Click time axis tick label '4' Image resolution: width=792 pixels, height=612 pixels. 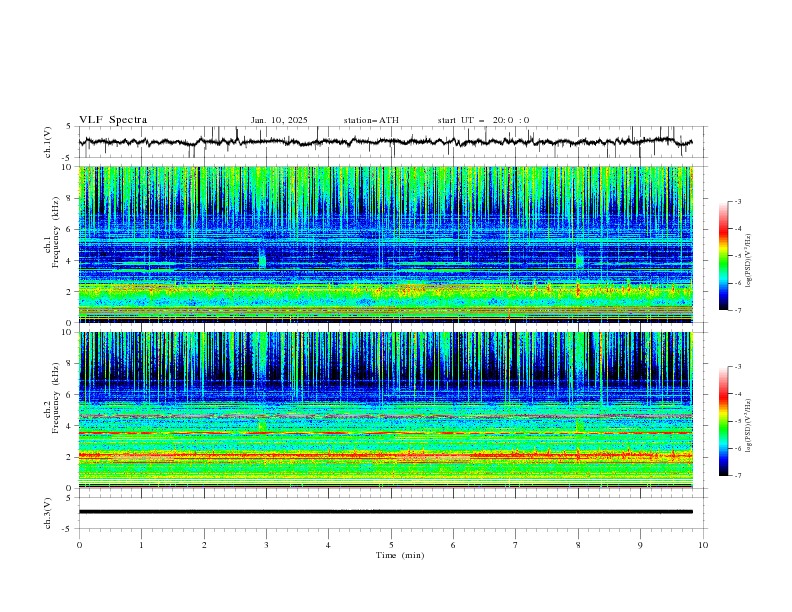pos(329,545)
